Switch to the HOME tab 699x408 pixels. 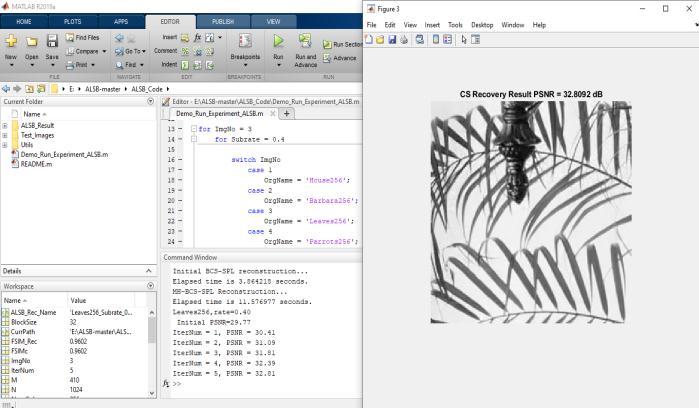24,21
